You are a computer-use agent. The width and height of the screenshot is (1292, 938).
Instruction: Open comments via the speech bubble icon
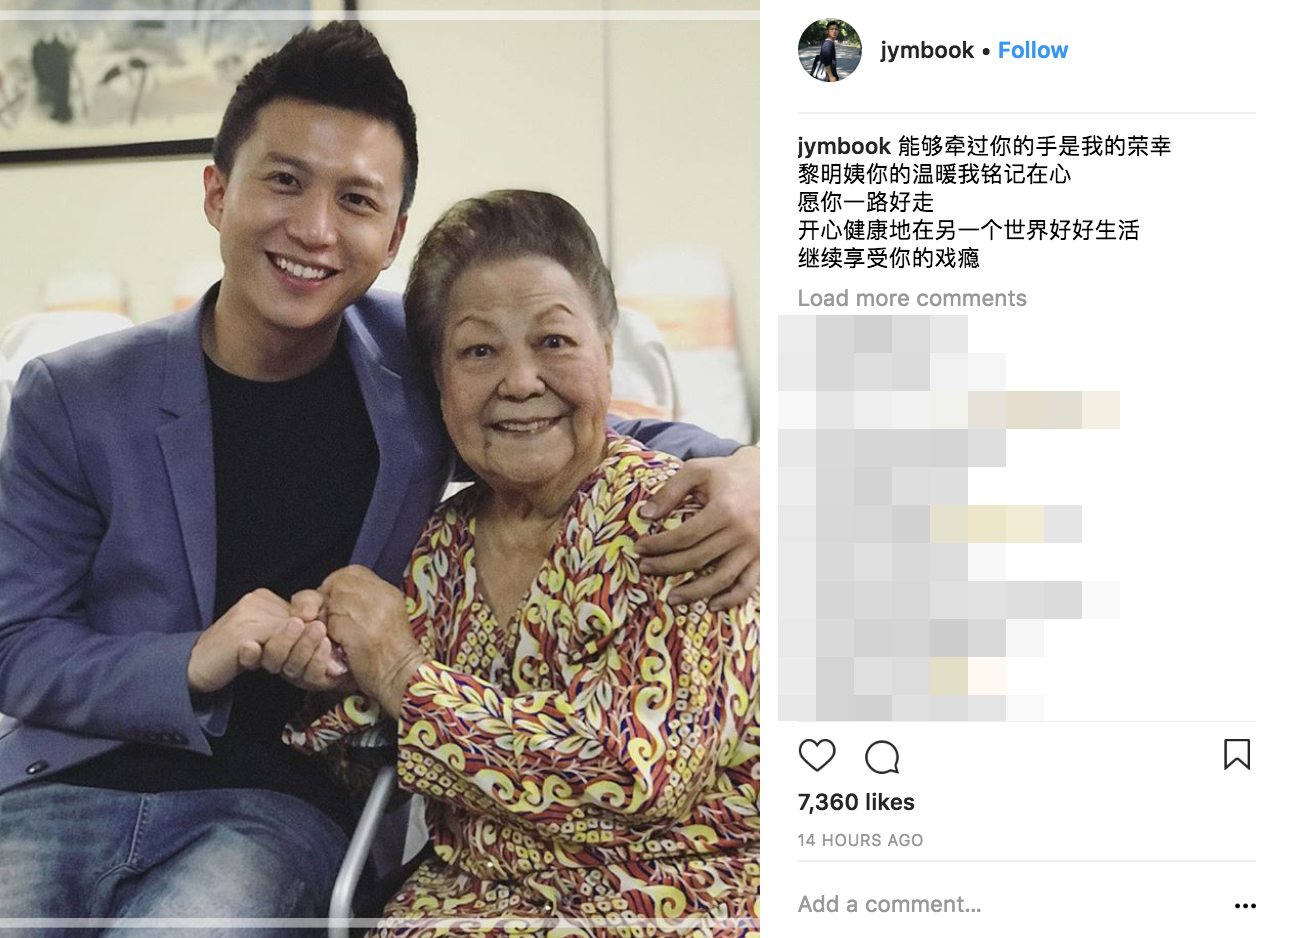[x=882, y=757]
